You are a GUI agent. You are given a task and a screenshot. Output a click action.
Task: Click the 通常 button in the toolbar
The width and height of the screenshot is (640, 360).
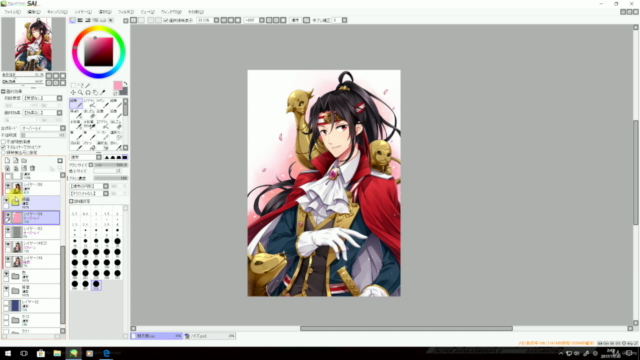(x=295, y=20)
